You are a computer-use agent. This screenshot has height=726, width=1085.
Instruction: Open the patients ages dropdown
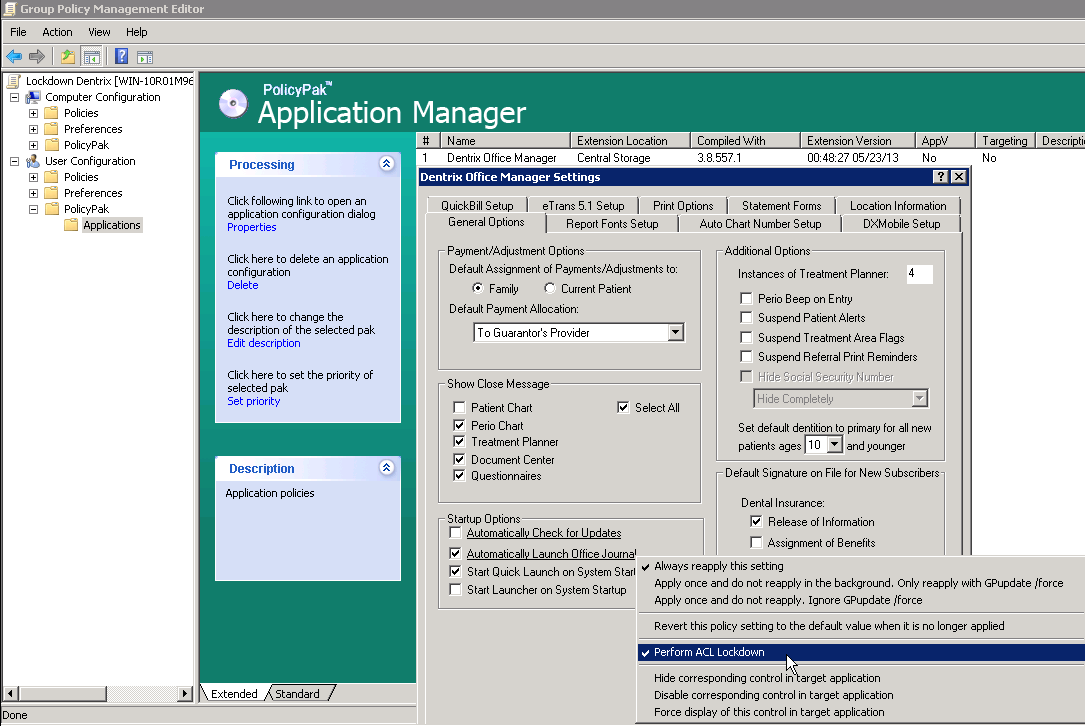click(x=835, y=445)
